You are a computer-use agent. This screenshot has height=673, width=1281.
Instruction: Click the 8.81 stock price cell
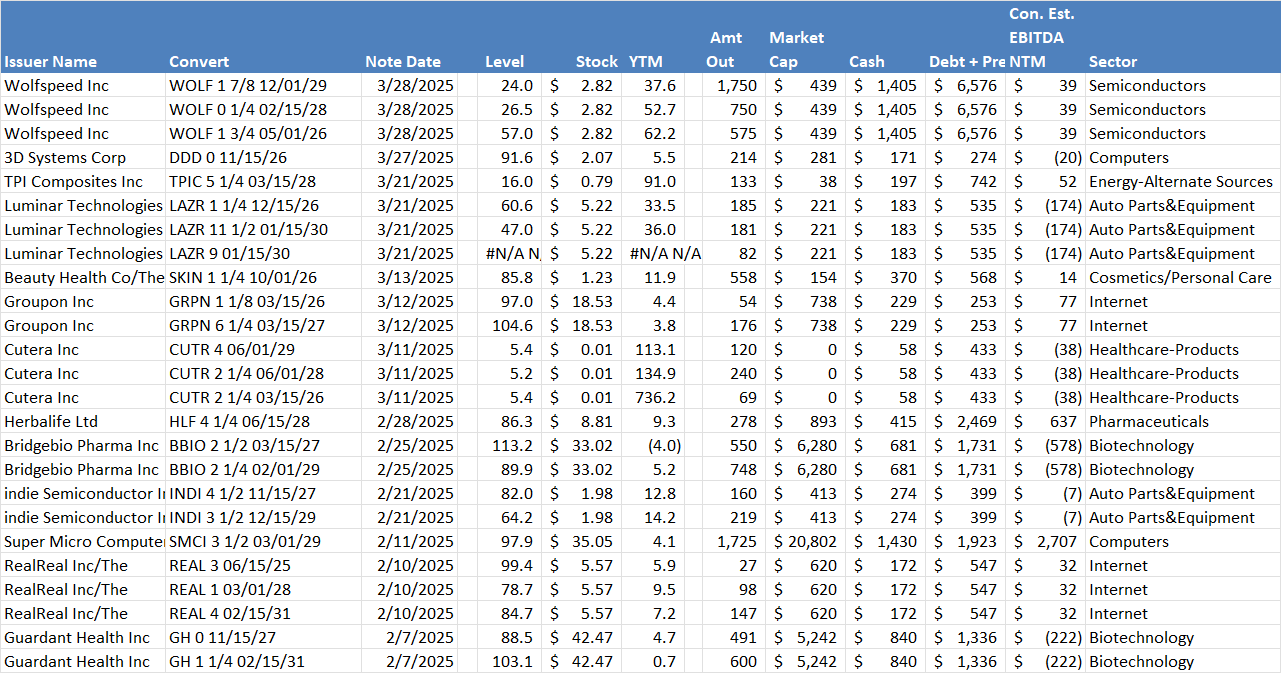(x=597, y=421)
